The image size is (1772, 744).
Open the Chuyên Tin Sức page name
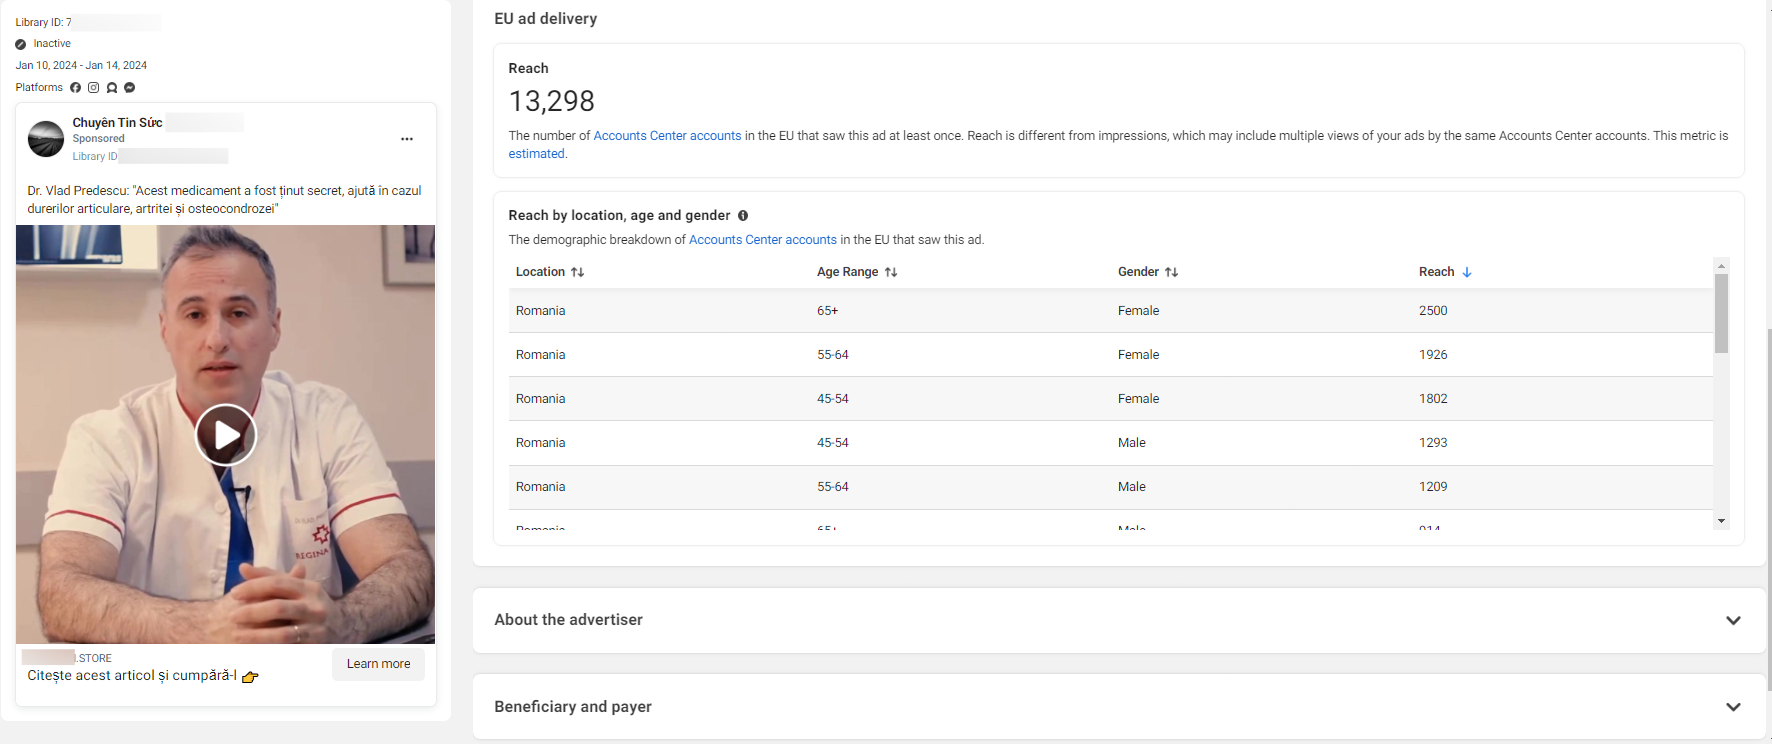coord(117,123)
